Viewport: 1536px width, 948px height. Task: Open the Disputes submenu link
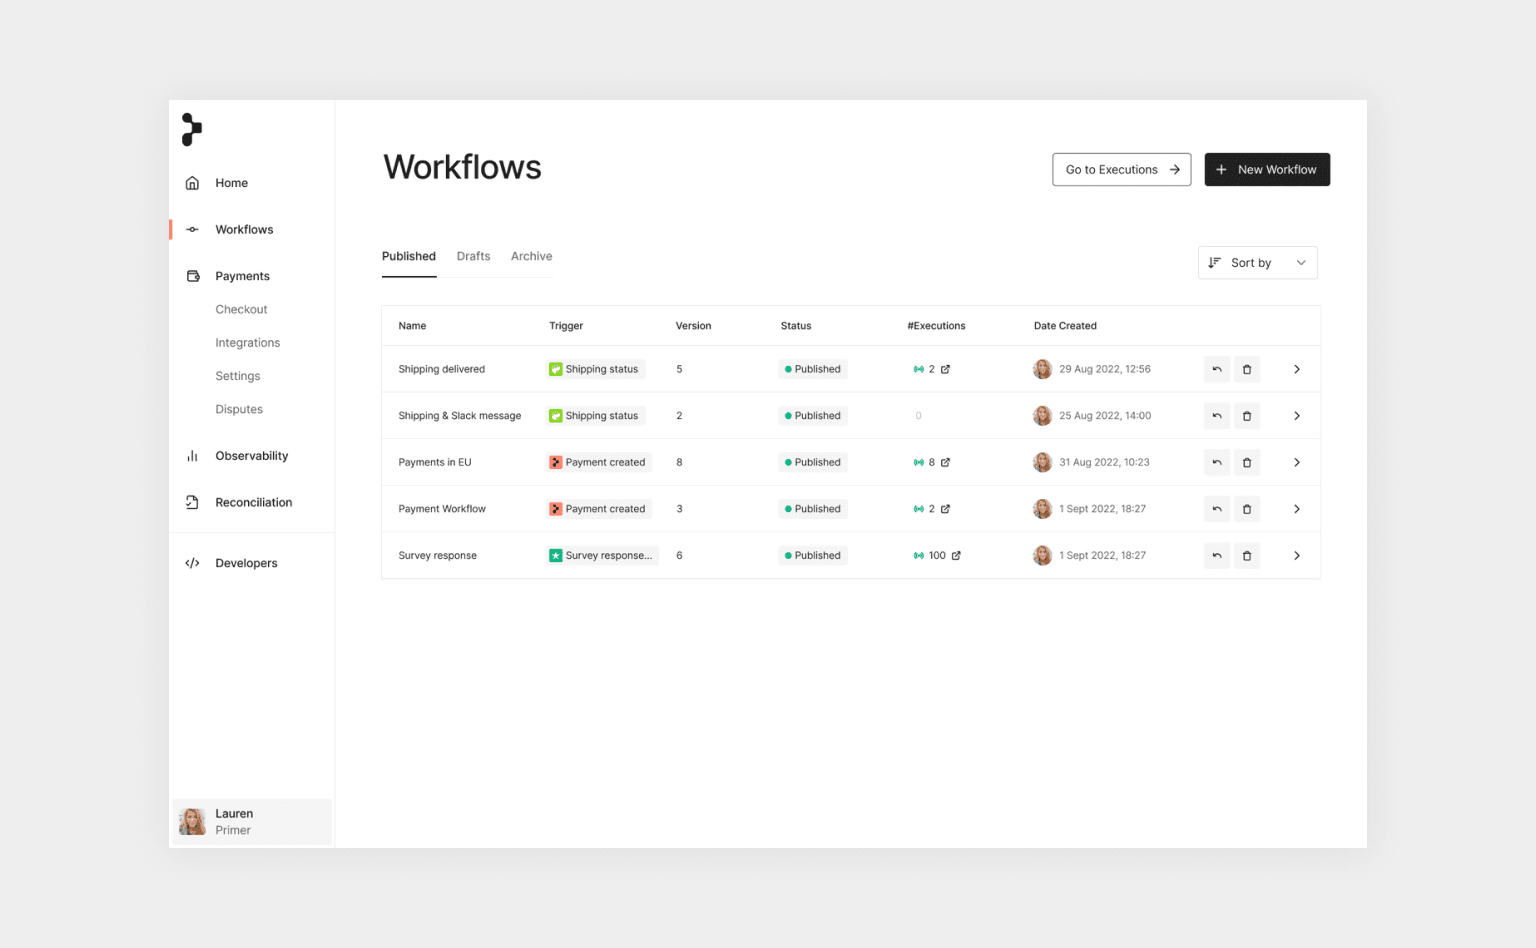coord(239,409)
